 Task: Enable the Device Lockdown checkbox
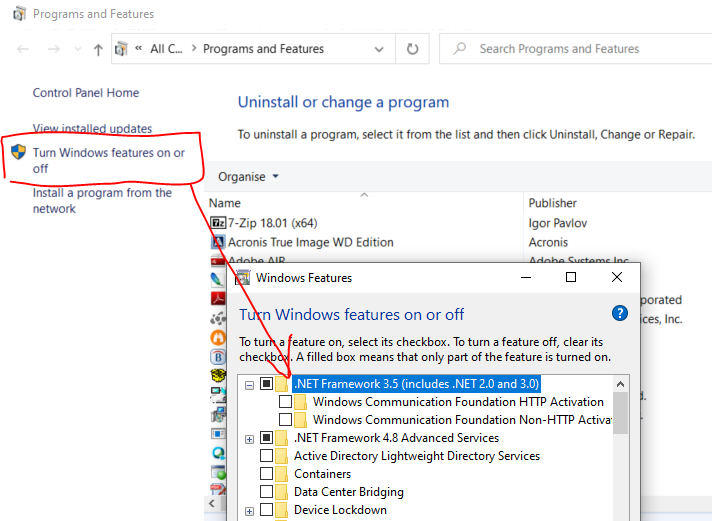[x=267, y=510]
